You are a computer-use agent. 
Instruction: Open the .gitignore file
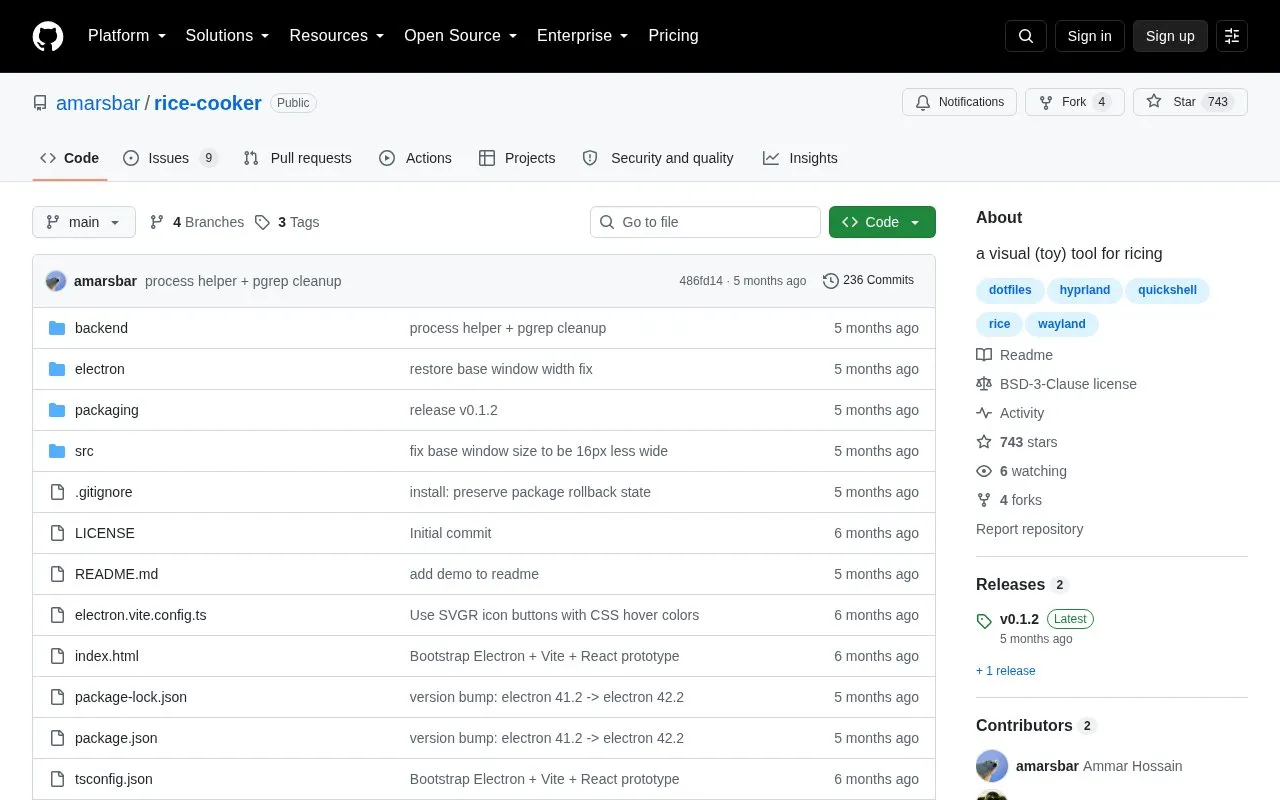(x=103, y=492)
